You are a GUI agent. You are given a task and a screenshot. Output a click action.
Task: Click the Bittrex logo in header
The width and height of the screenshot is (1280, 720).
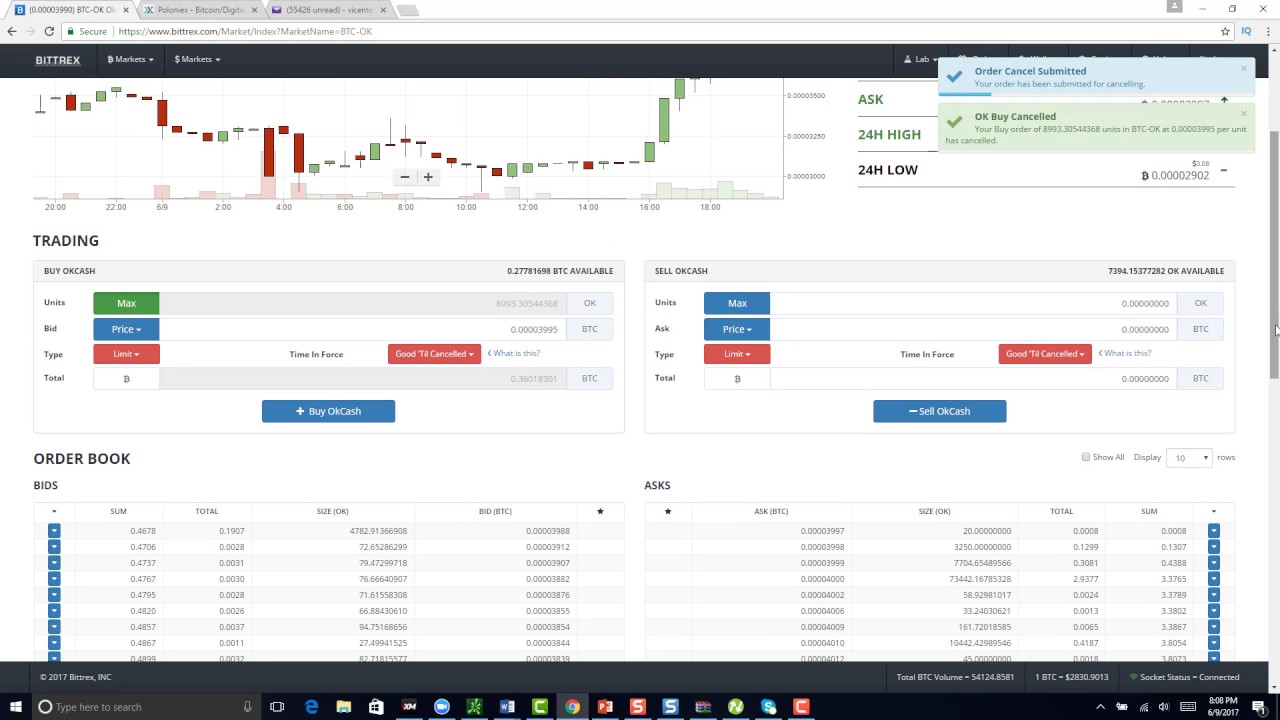click(x=57, y=60)
